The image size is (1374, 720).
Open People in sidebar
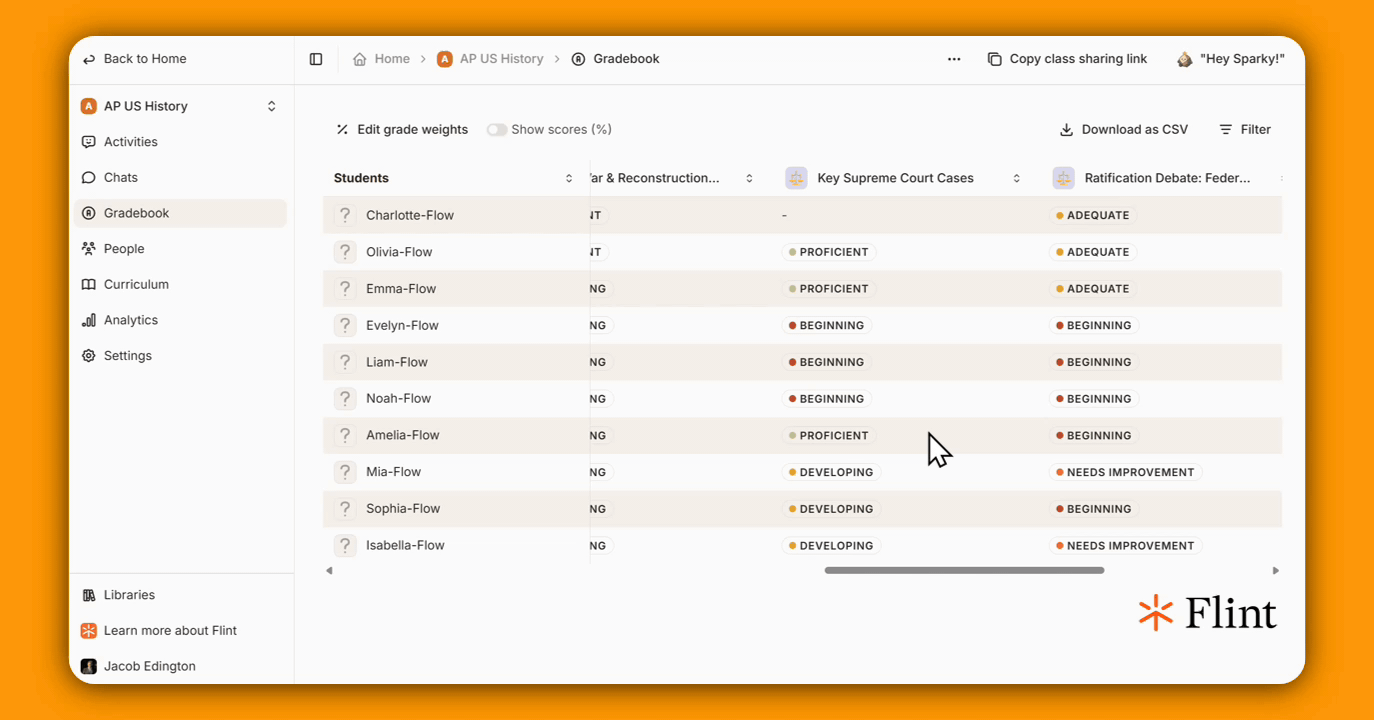pyautogui.click(x=180, y=249)
